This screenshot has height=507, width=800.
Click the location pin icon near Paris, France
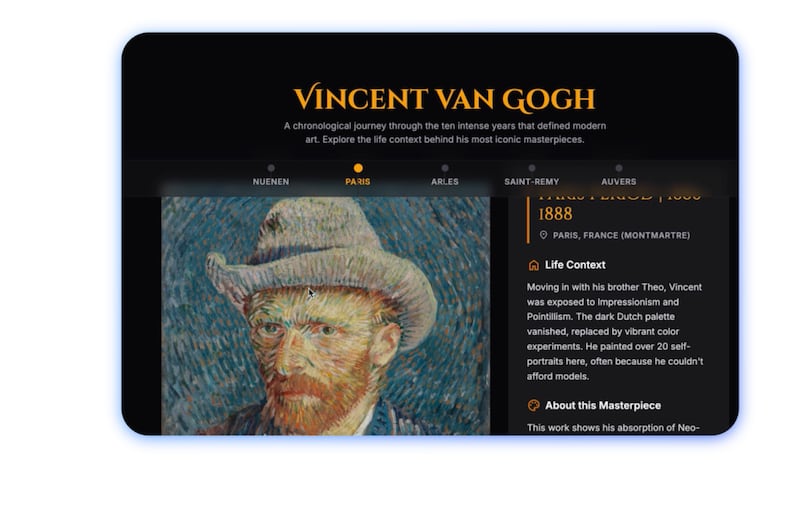coord(543,235)
